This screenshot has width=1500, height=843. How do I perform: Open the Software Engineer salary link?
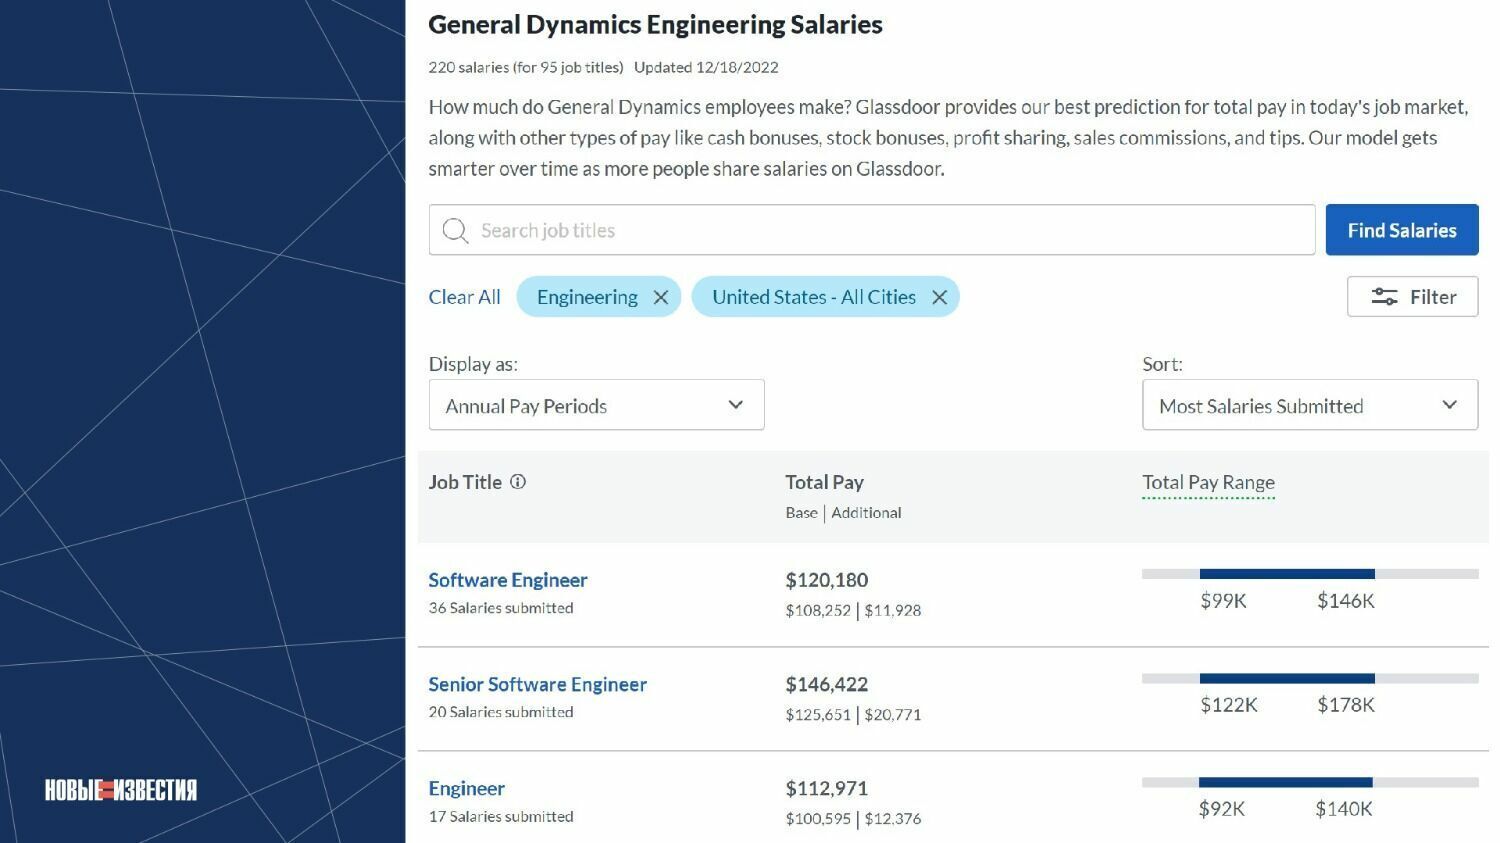point(507,580)
